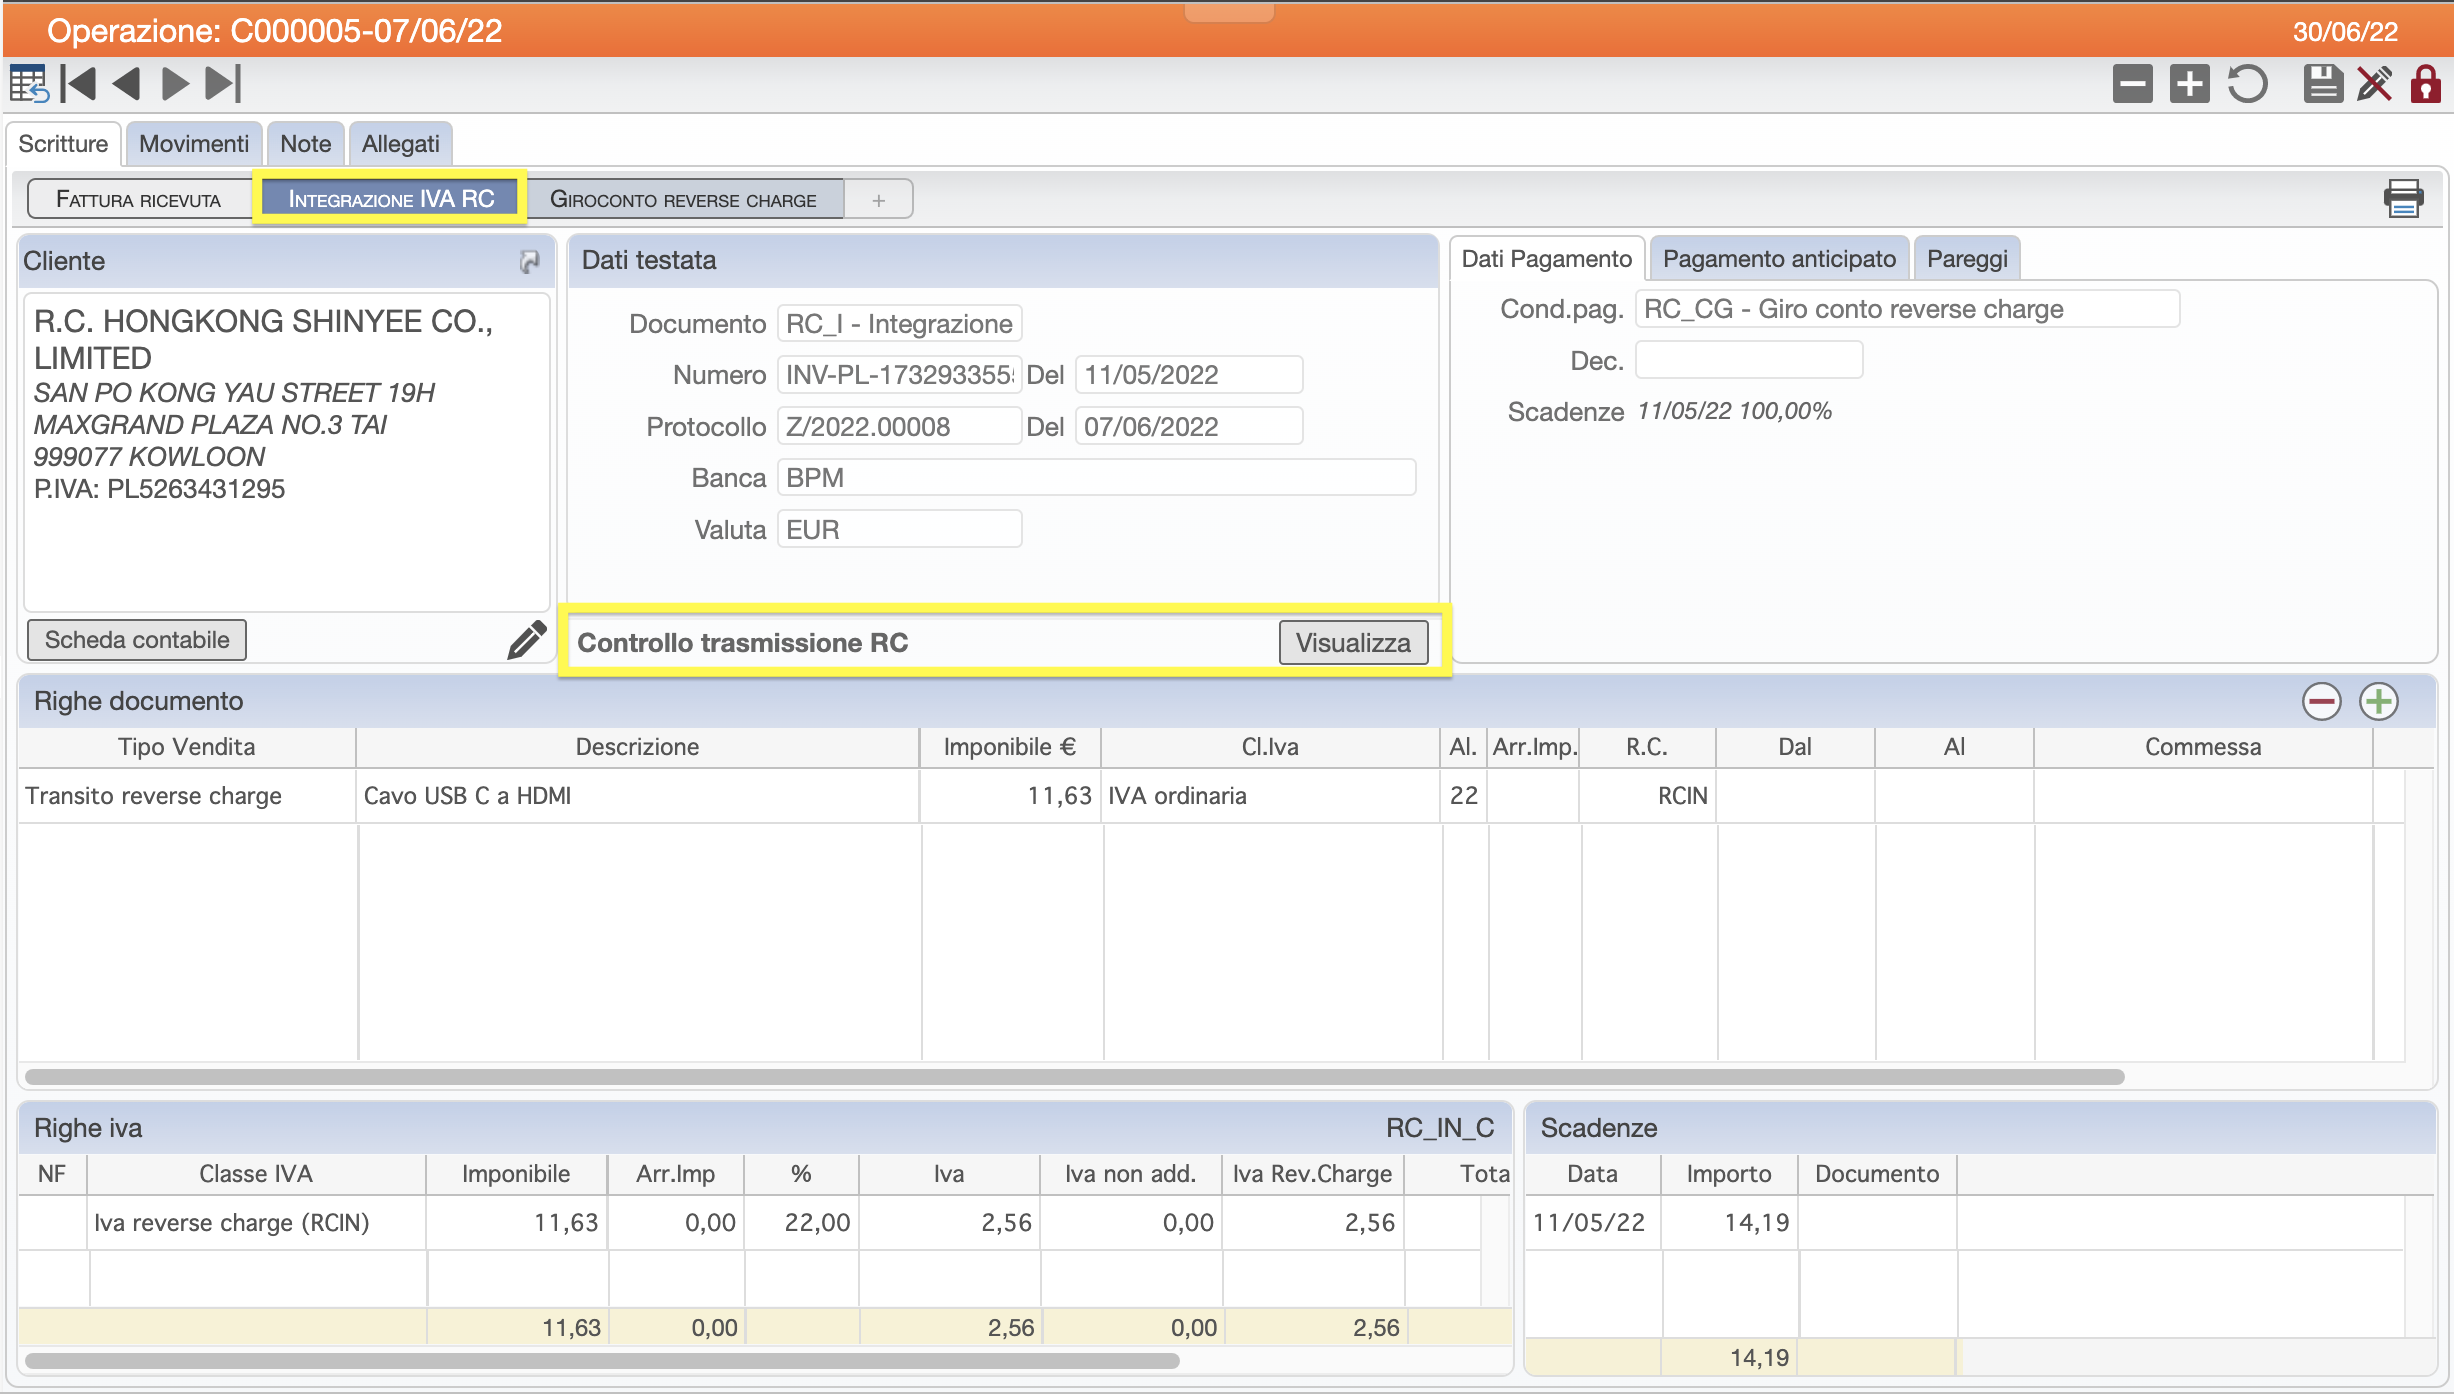The image size is (2454, 1394).
Task: Click Iva Rev.Charge column header
Action: 1312,1174
